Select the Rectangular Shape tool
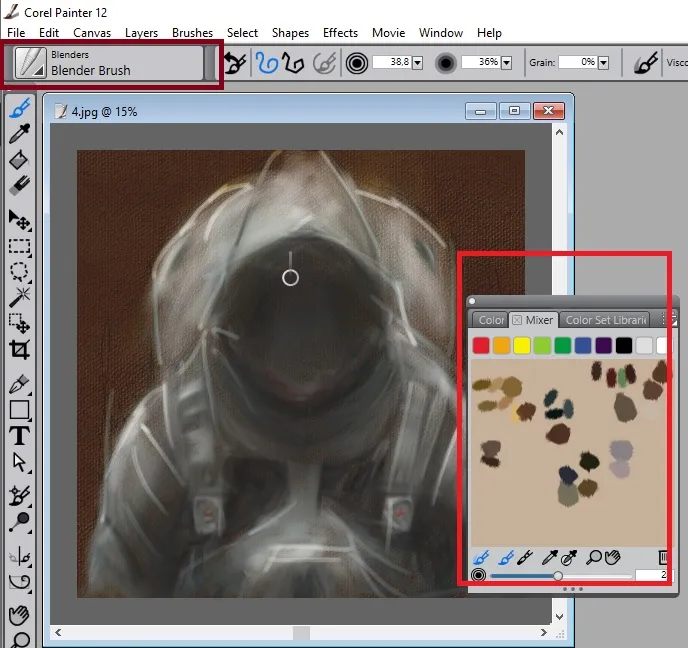Screen dimensions: 688x648 (x=19, y=410)
